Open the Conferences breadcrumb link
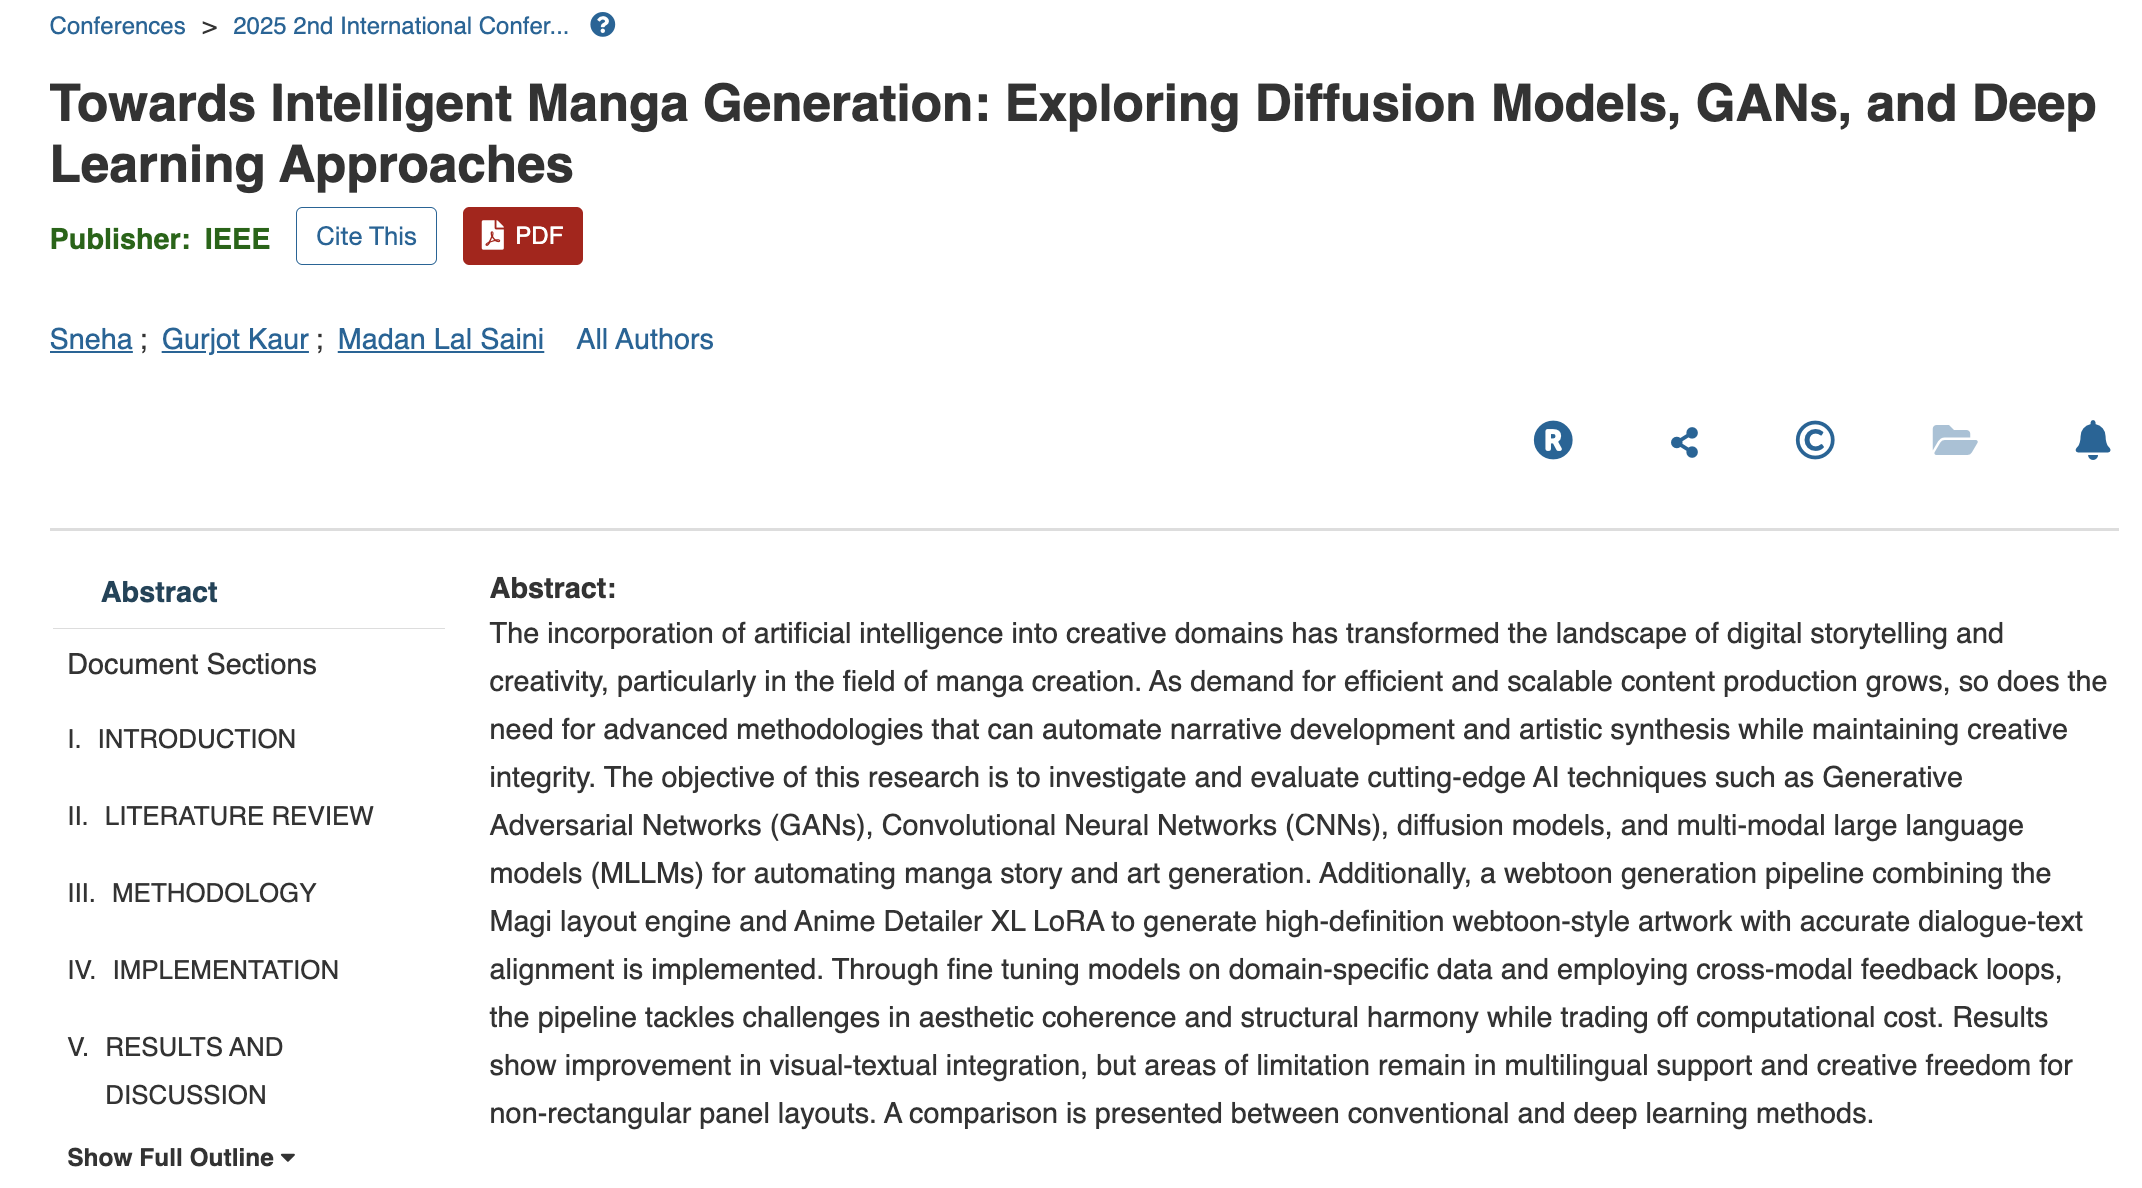The height and width of the screenshot is (1188, 2142). pos(117,26)
